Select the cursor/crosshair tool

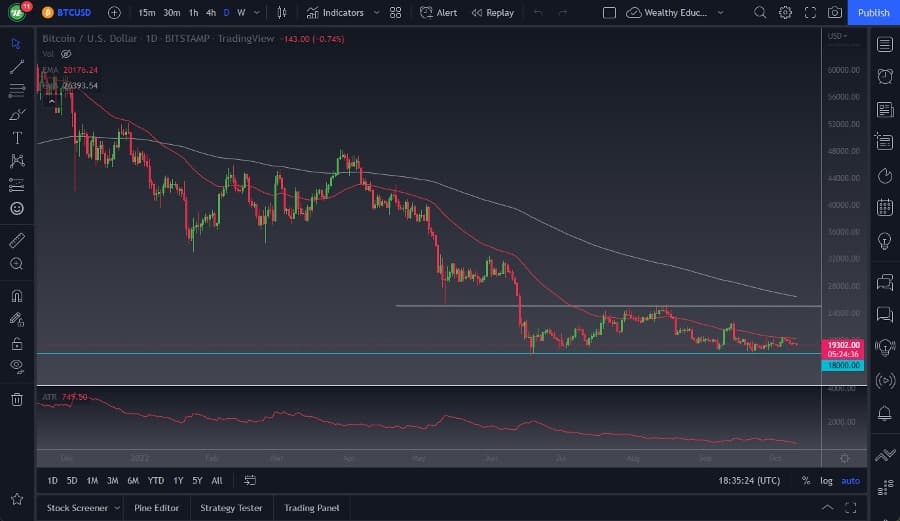[16, 44]
